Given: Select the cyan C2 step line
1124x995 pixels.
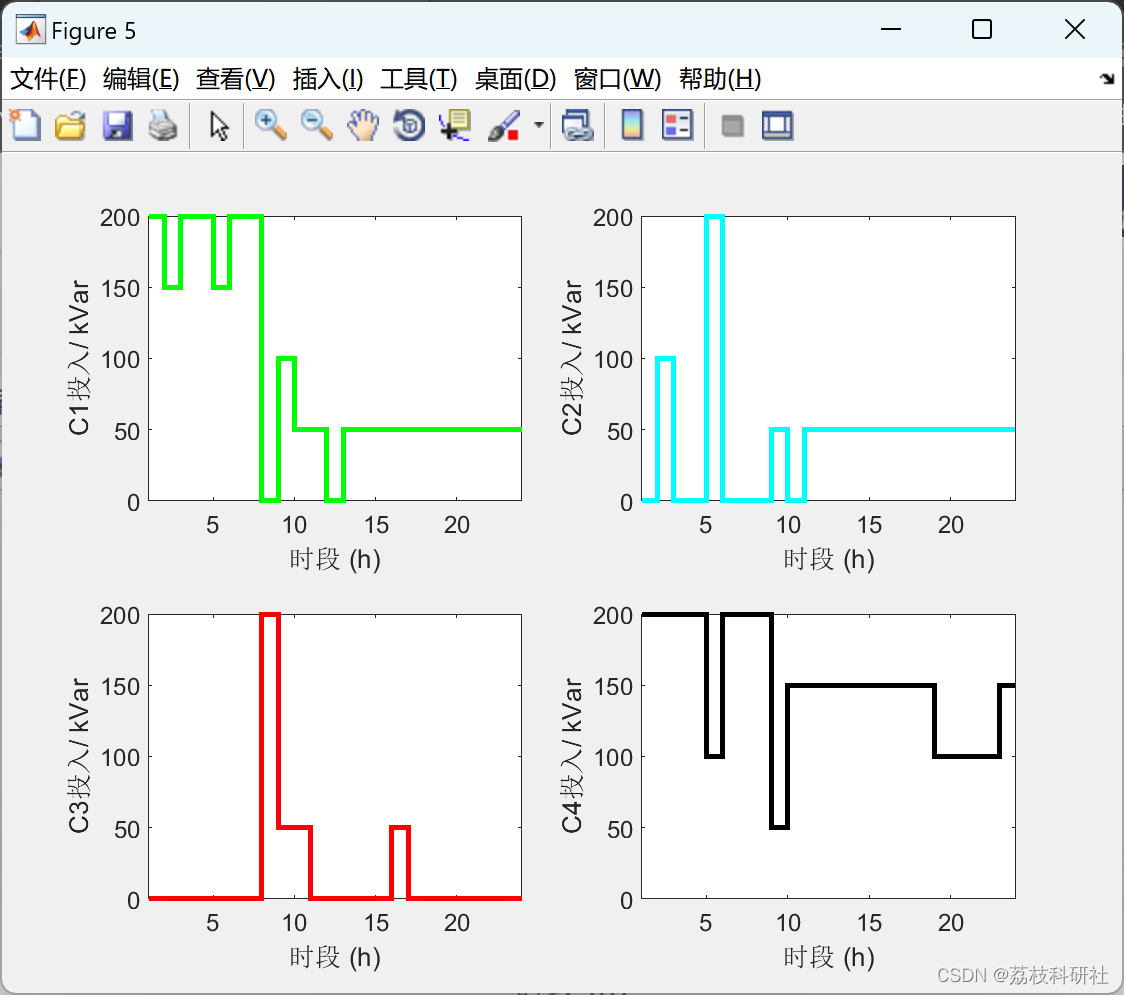Looking at the screenshot, I should click(x=910, y=429).
